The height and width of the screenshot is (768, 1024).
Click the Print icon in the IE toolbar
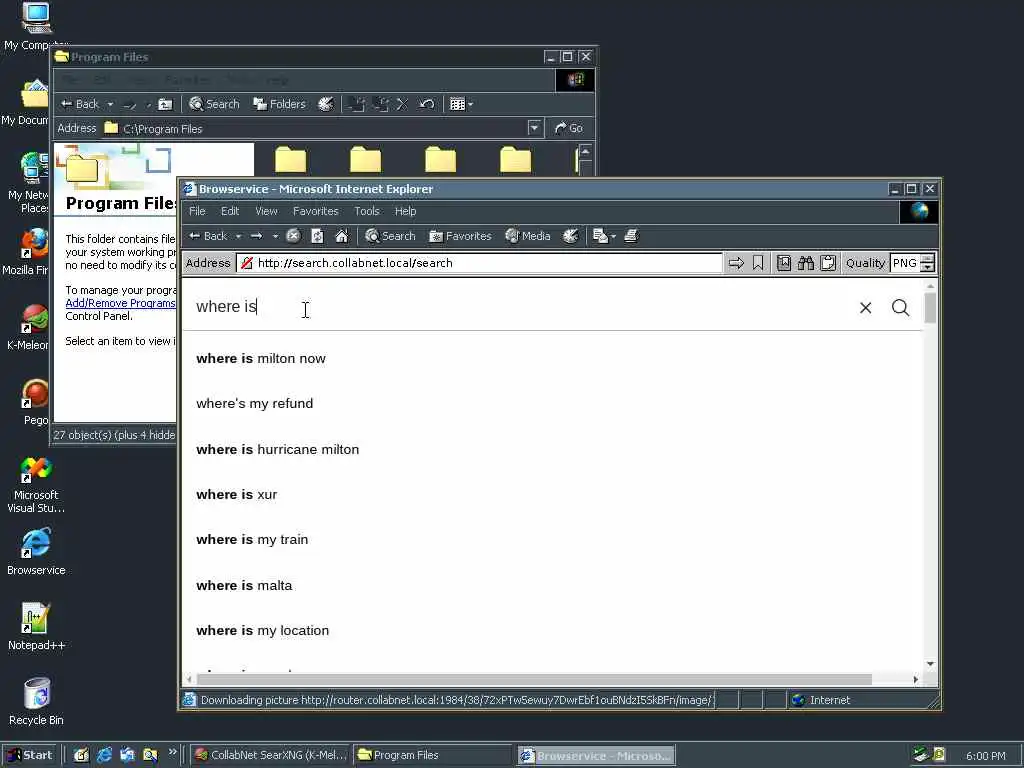click(x=631, y=236)
